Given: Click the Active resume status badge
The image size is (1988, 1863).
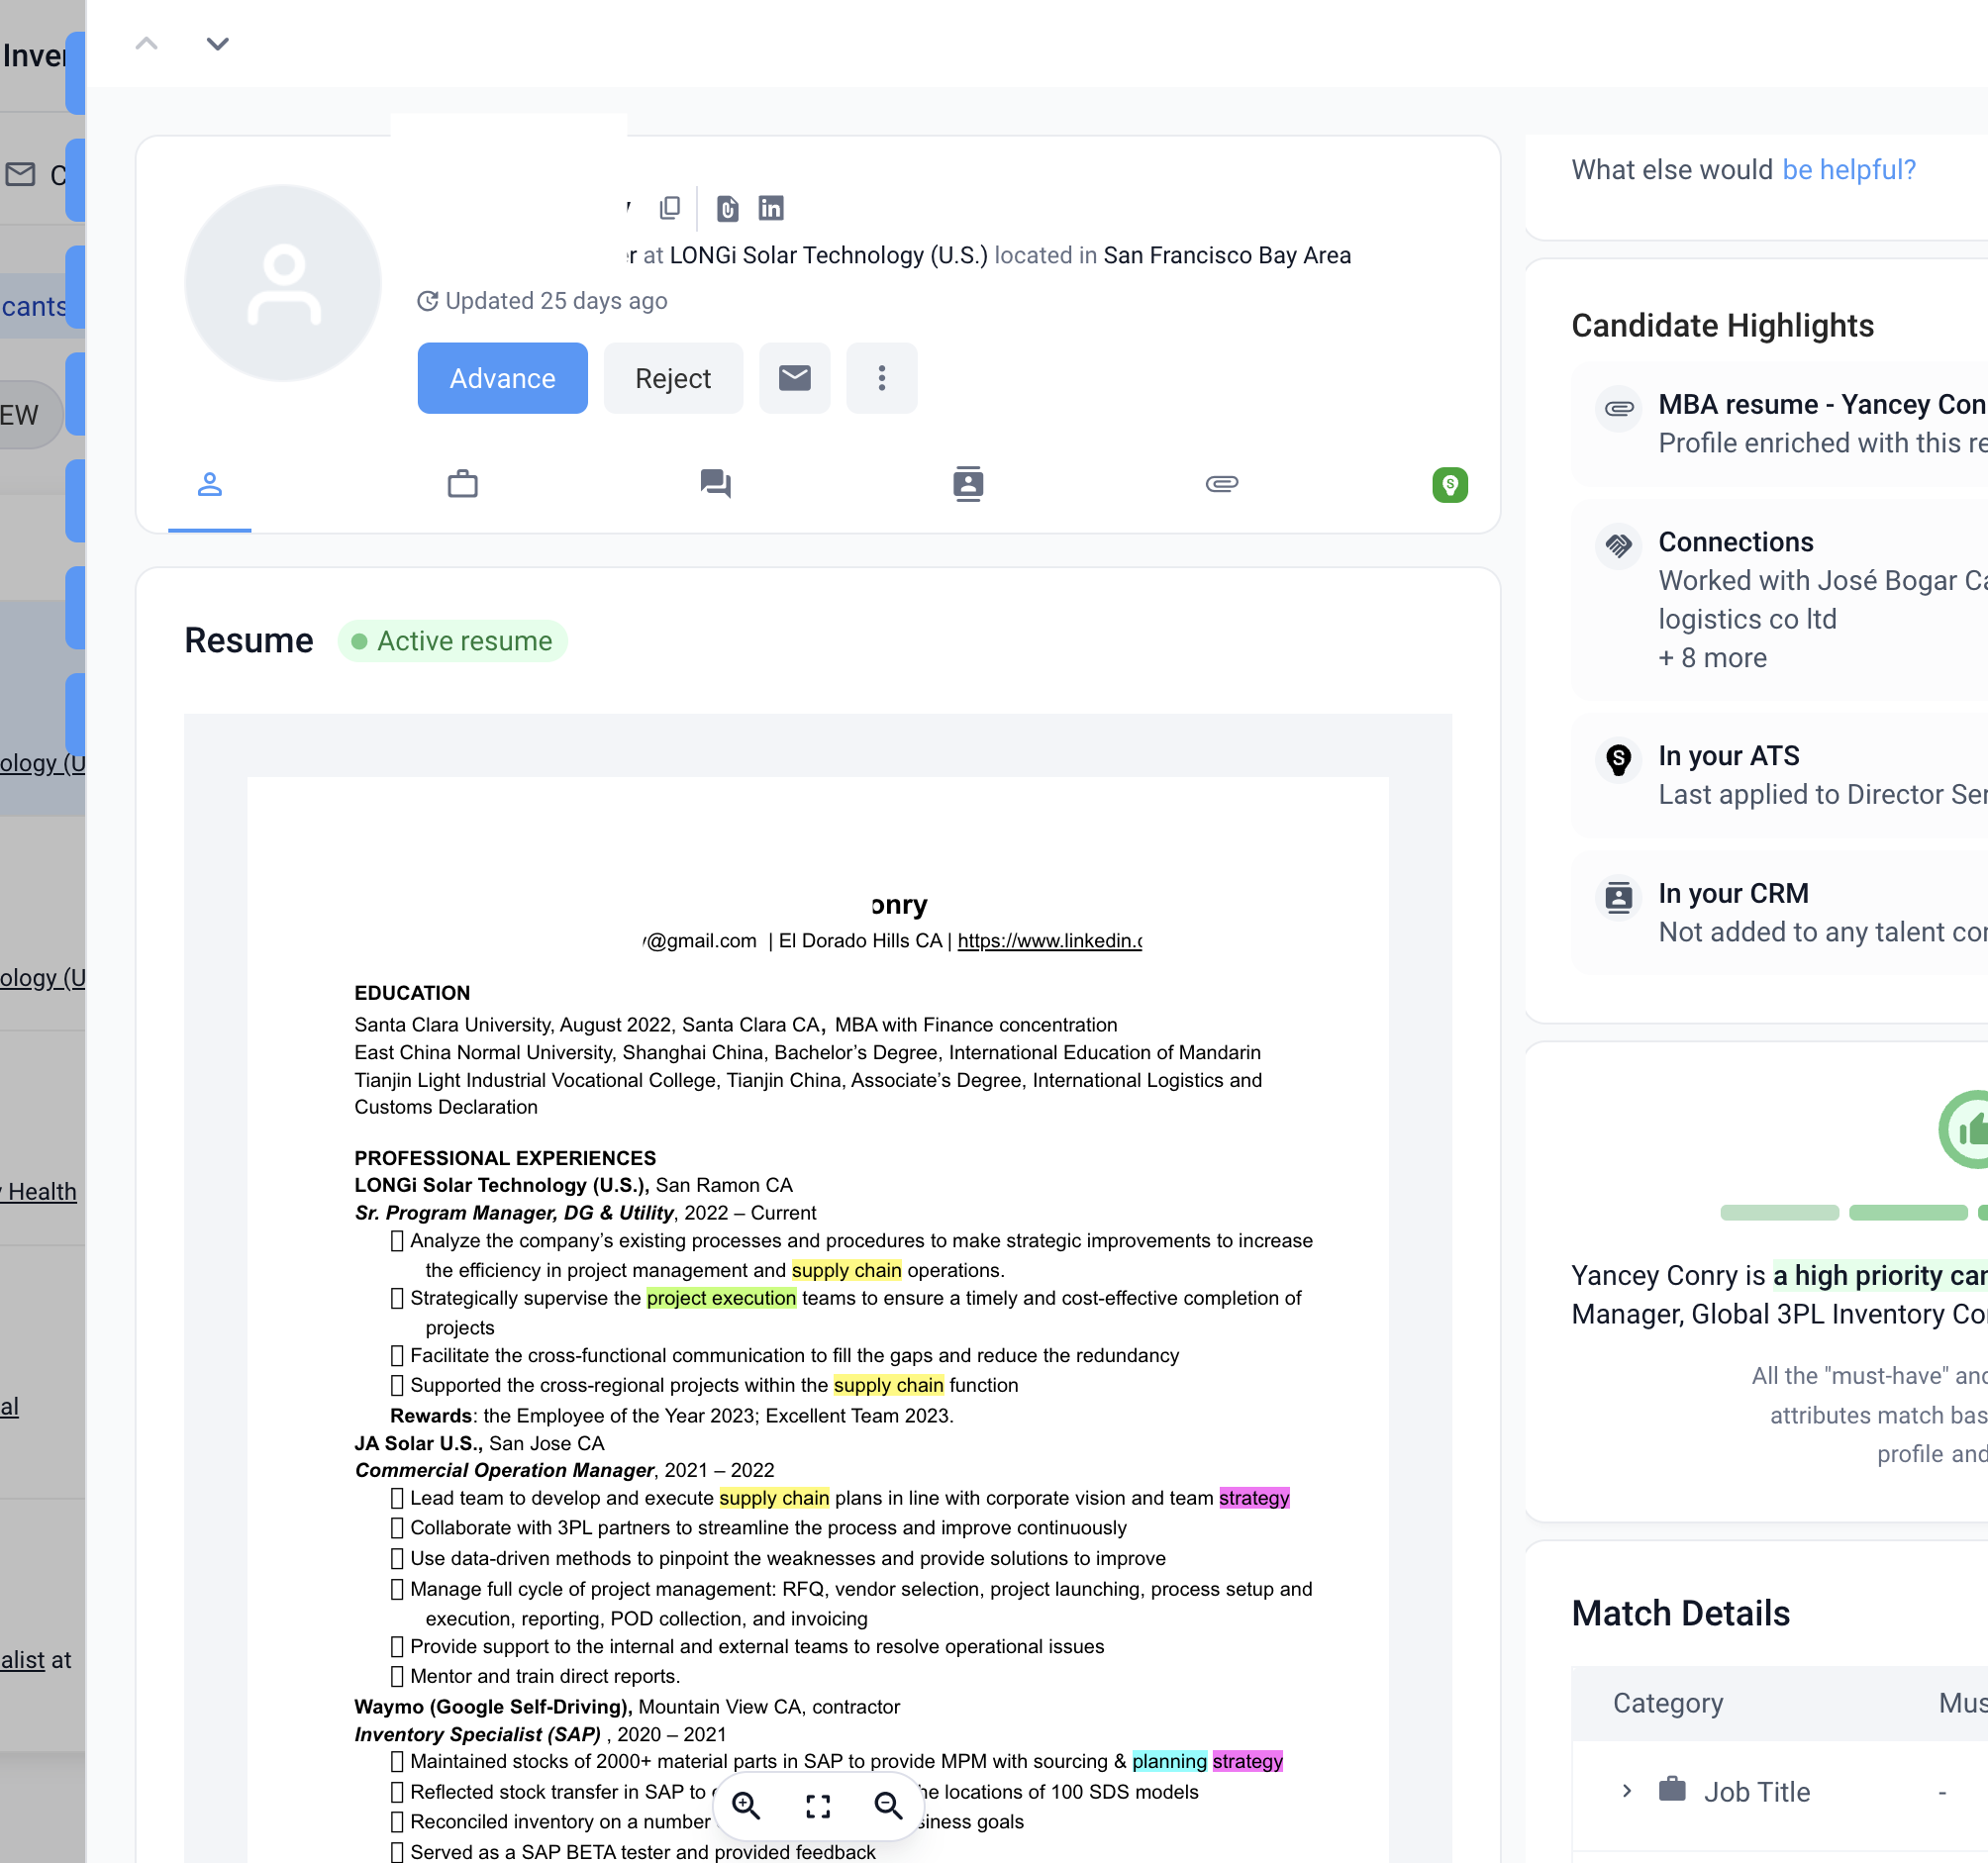Looking at the screenshot, I should pyautogui.click(x=453, y=641).
